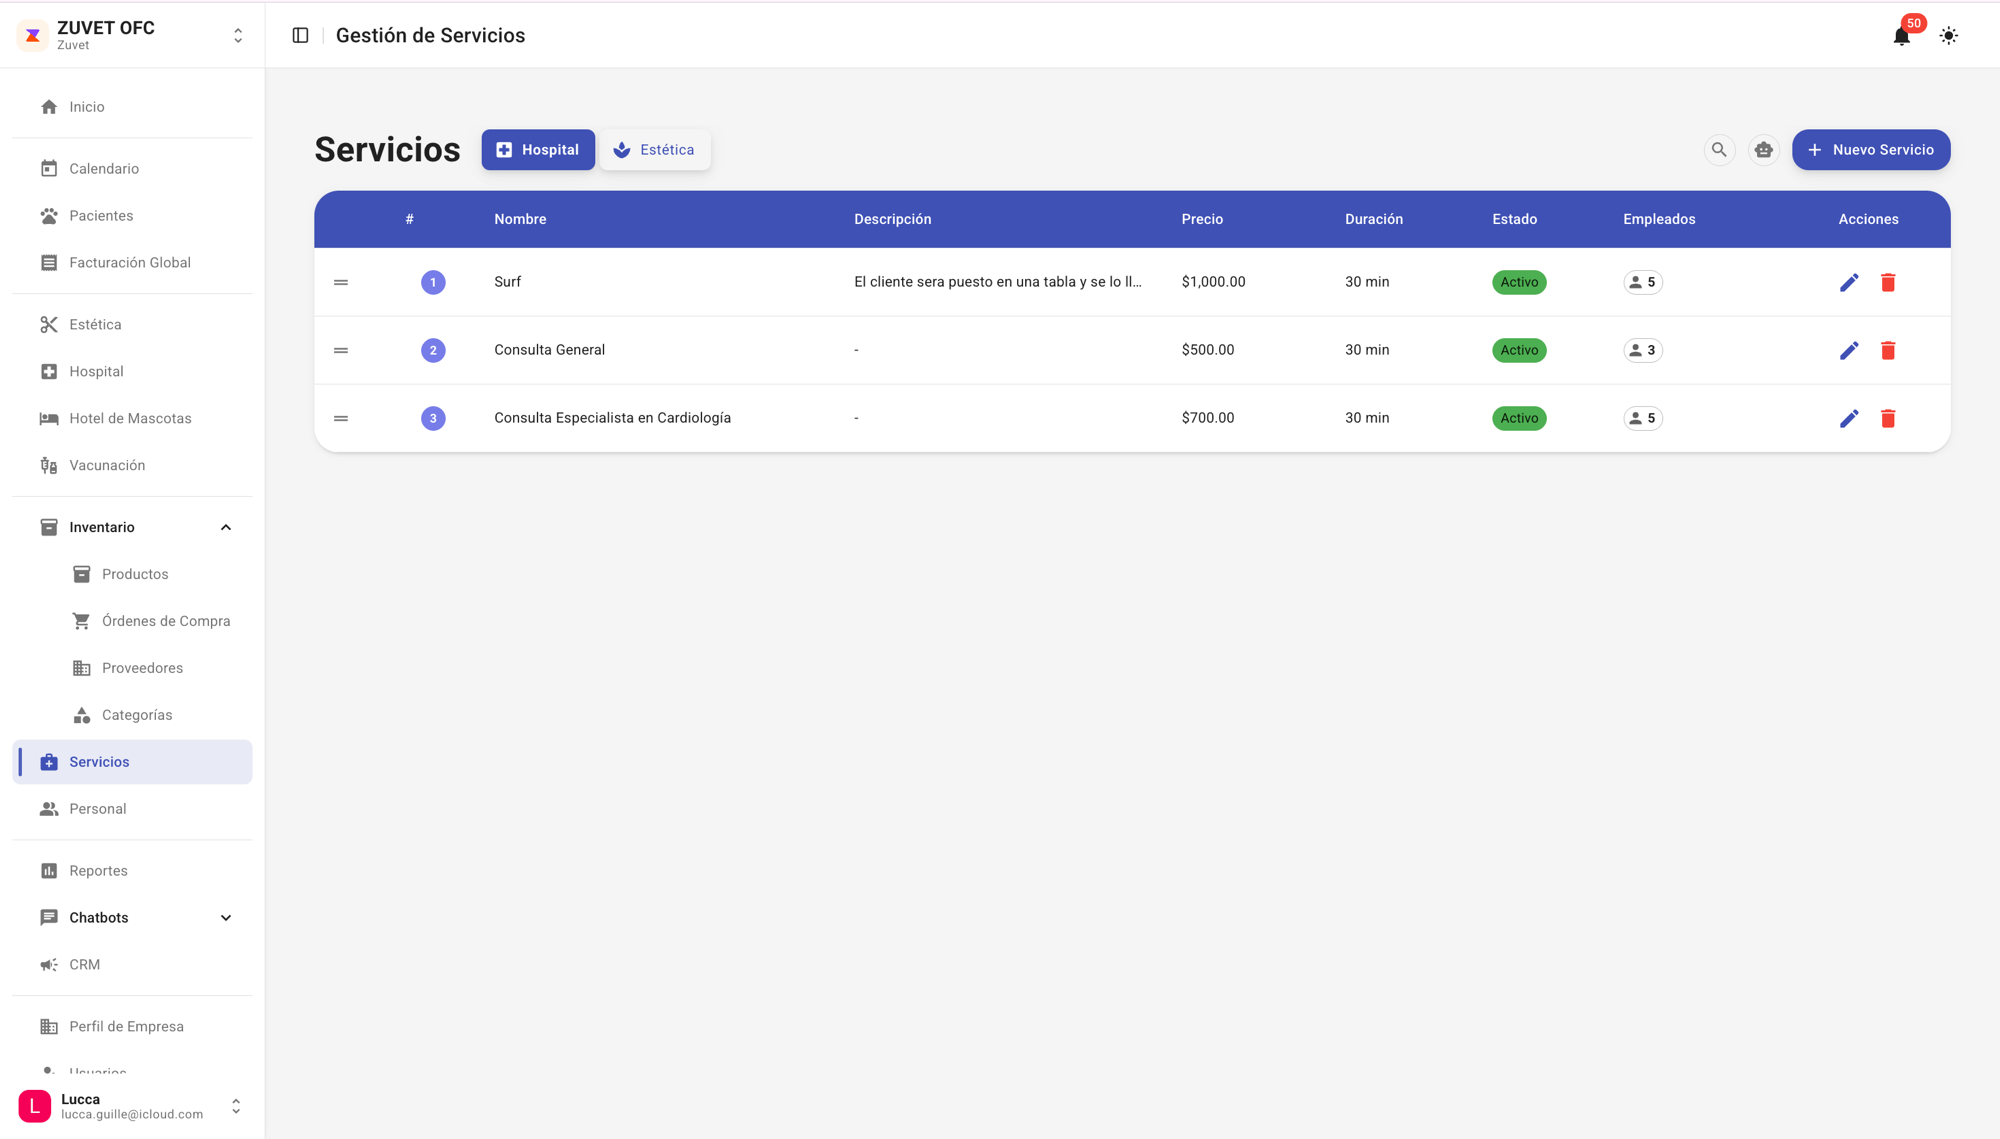Click the Nombre column header
This screenshot has height=1139, width=2000.
click(520, 219)
